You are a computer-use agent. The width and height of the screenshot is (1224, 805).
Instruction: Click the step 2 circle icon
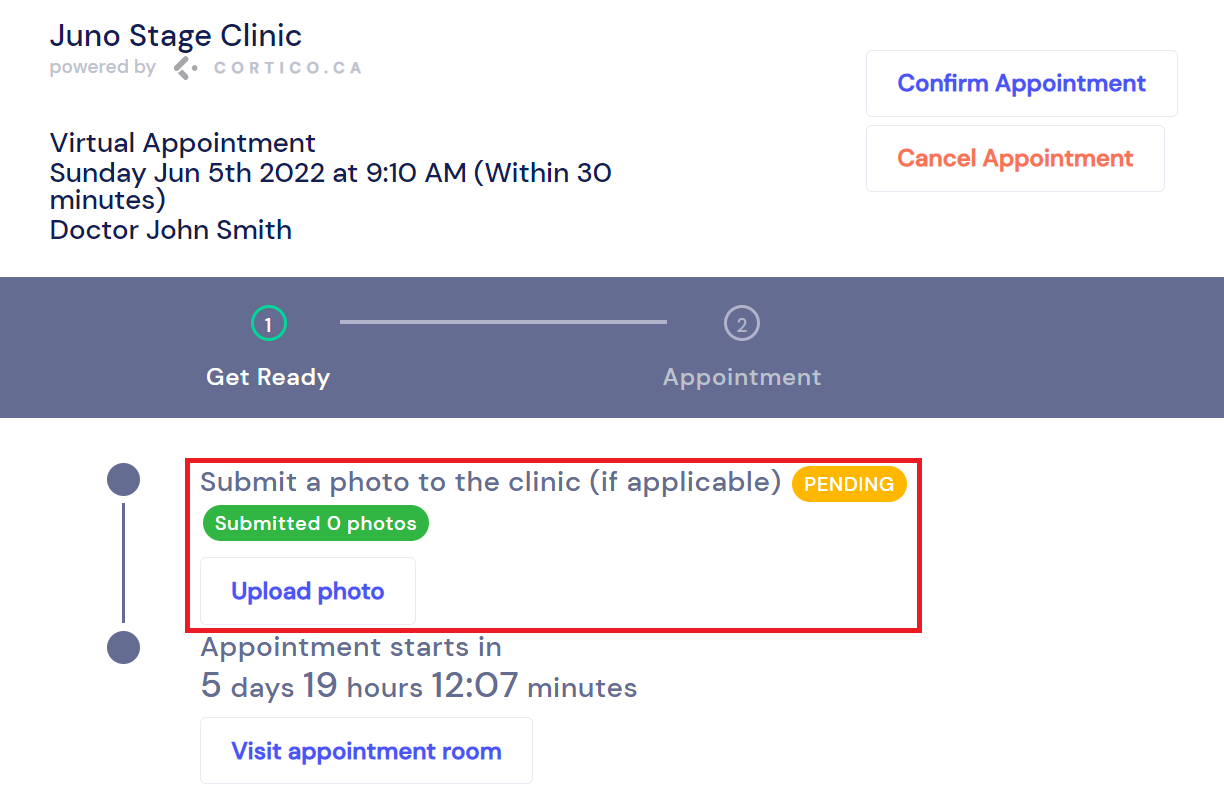[x=741, y=324]
